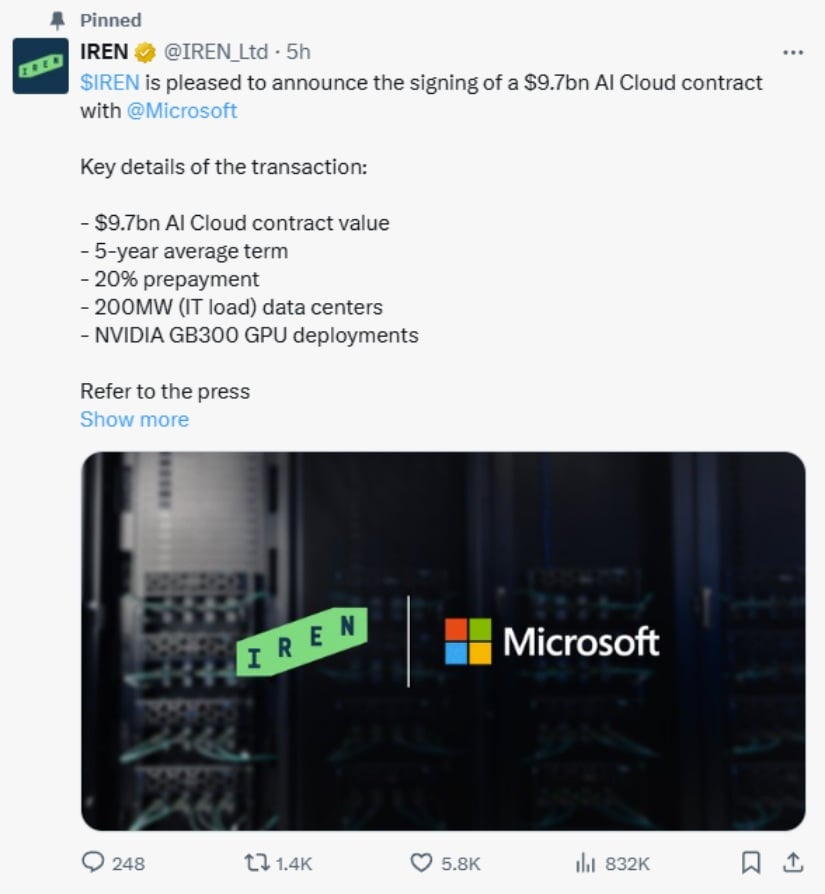Open the view count analytics icon

(586, 862)
